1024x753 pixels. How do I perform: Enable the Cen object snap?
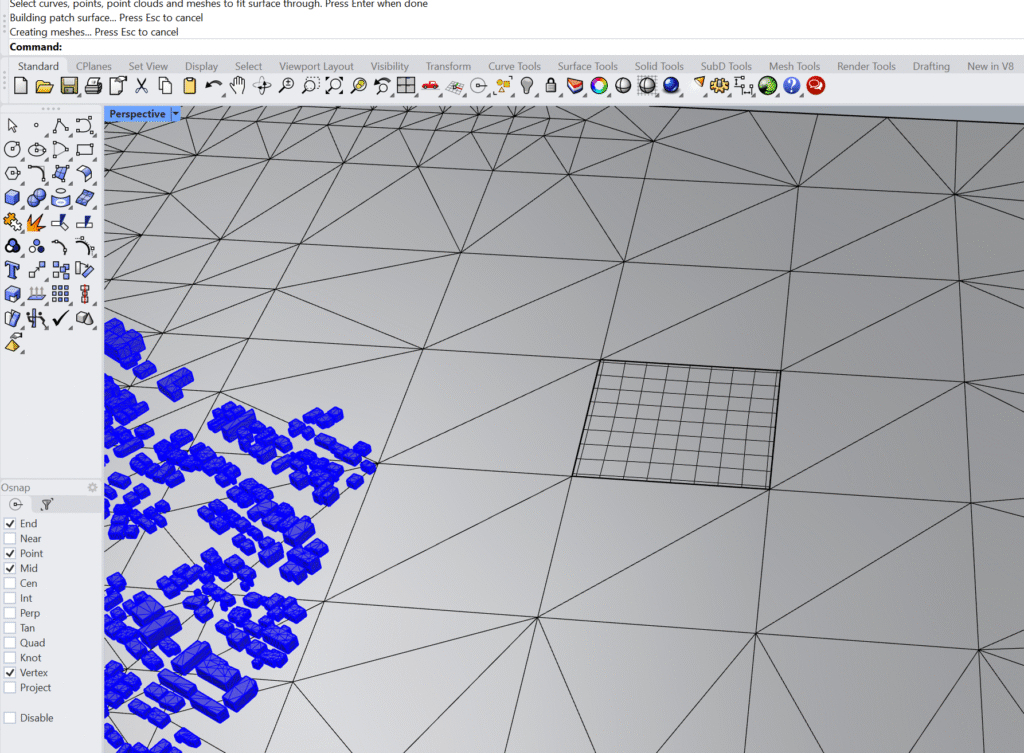8,583
